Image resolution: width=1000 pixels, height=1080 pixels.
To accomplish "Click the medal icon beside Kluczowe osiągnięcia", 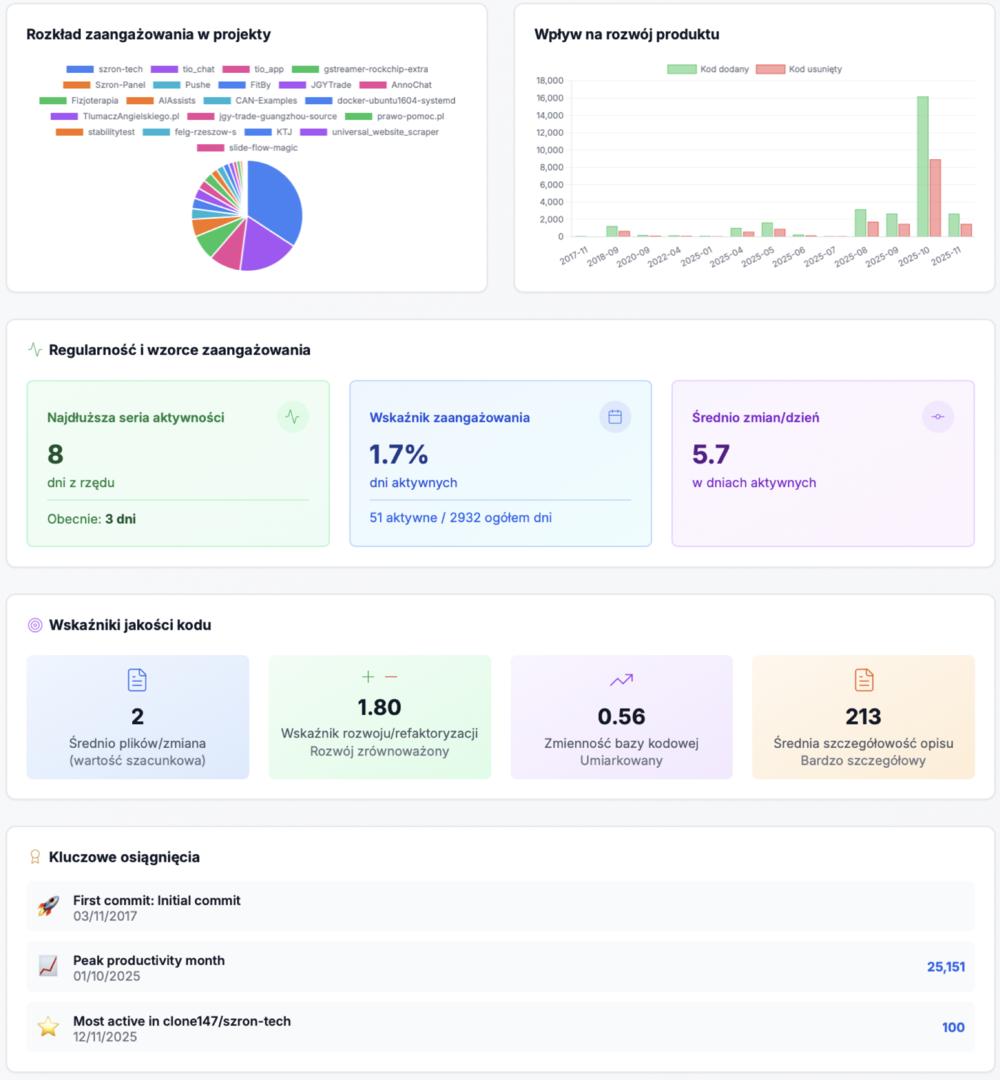I will tap(33, 857).
